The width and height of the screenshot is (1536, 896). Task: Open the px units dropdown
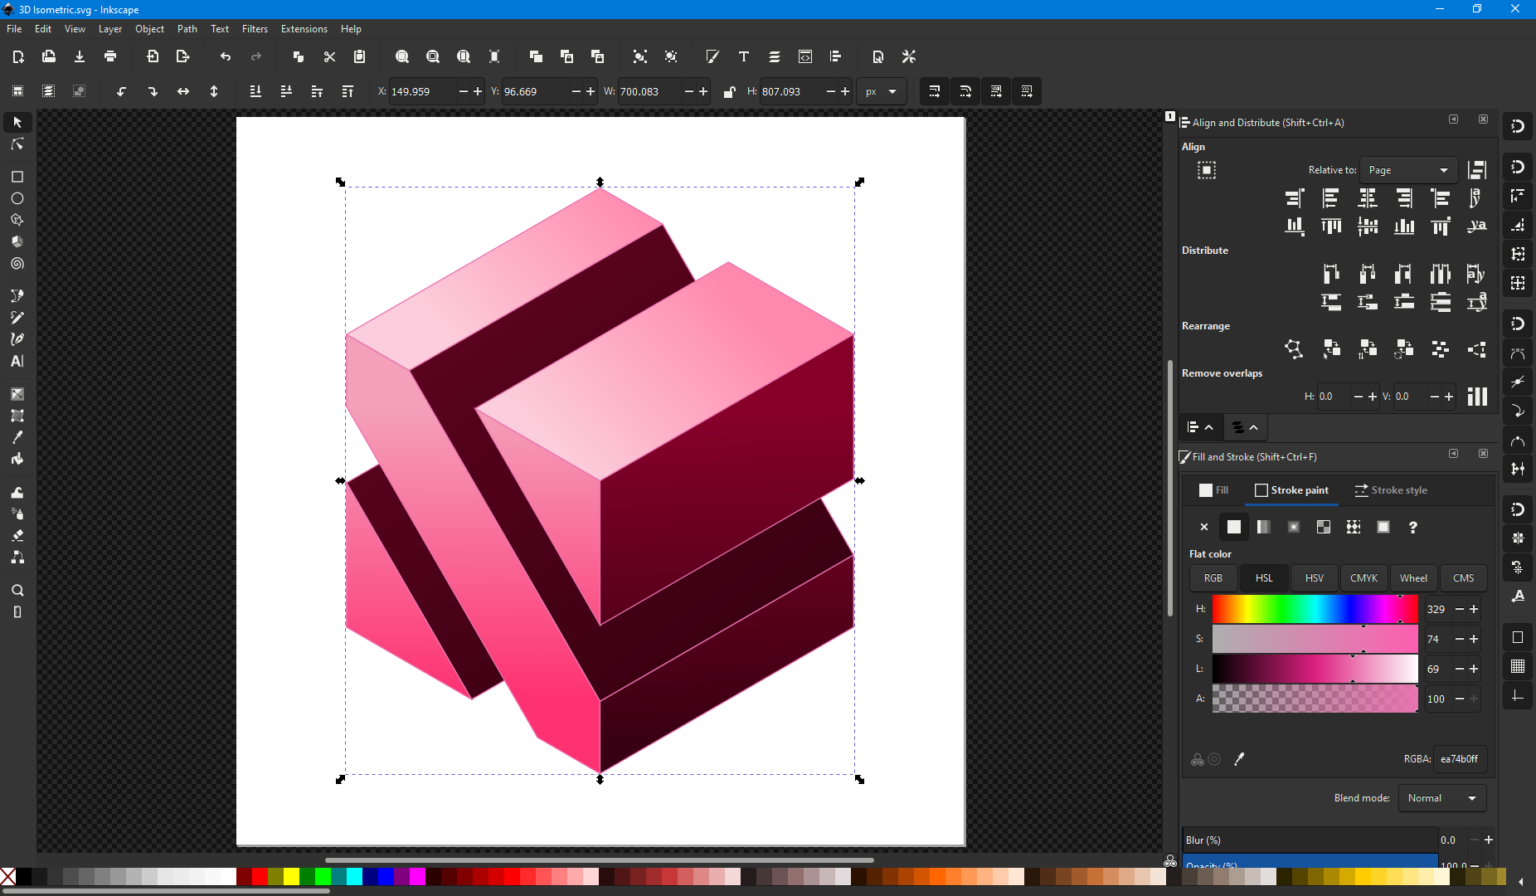tap(881, 91)
